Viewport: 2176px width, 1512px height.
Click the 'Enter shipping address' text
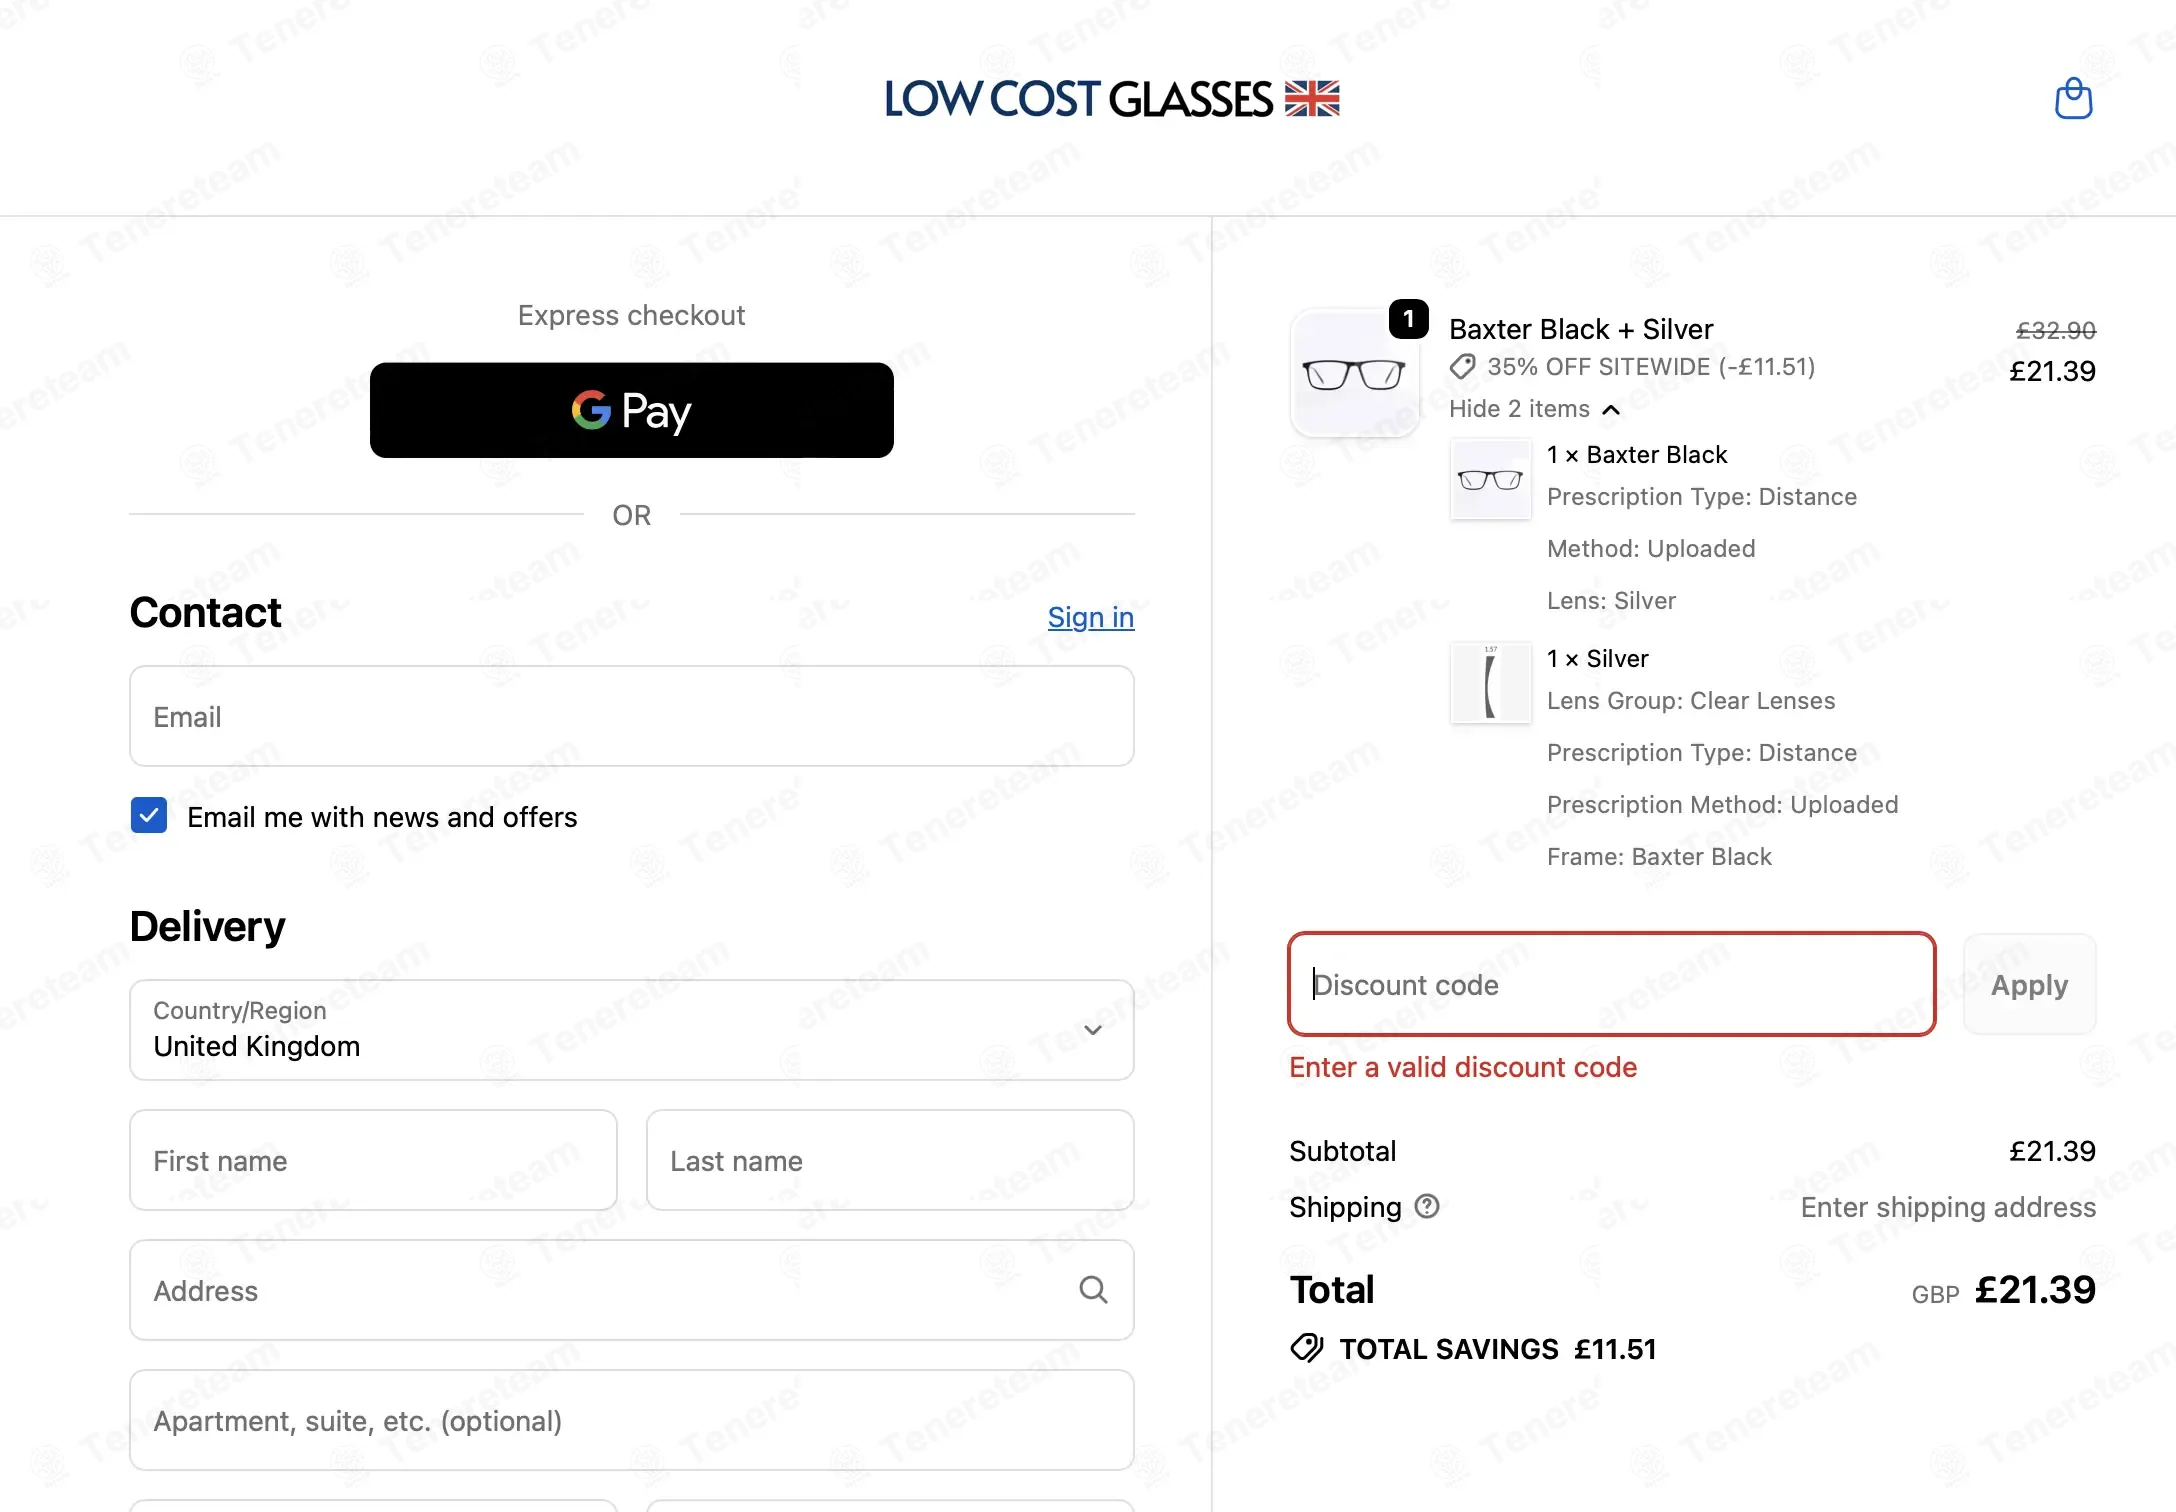click(1948, 1207)
